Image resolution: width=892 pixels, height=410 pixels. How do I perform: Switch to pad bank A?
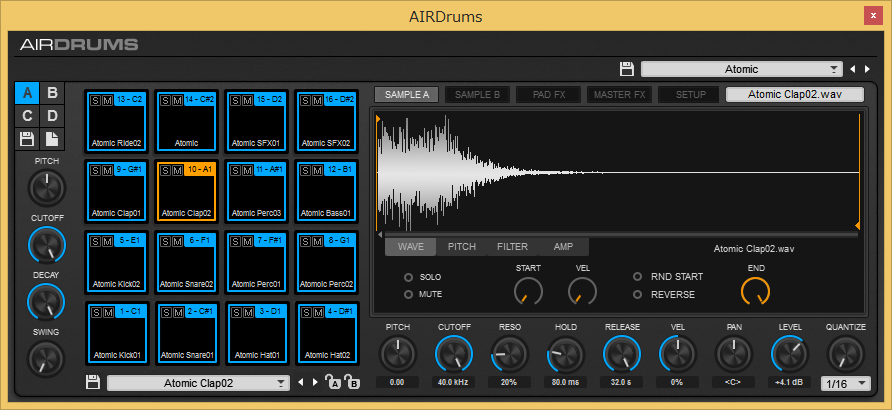point(27,93)
